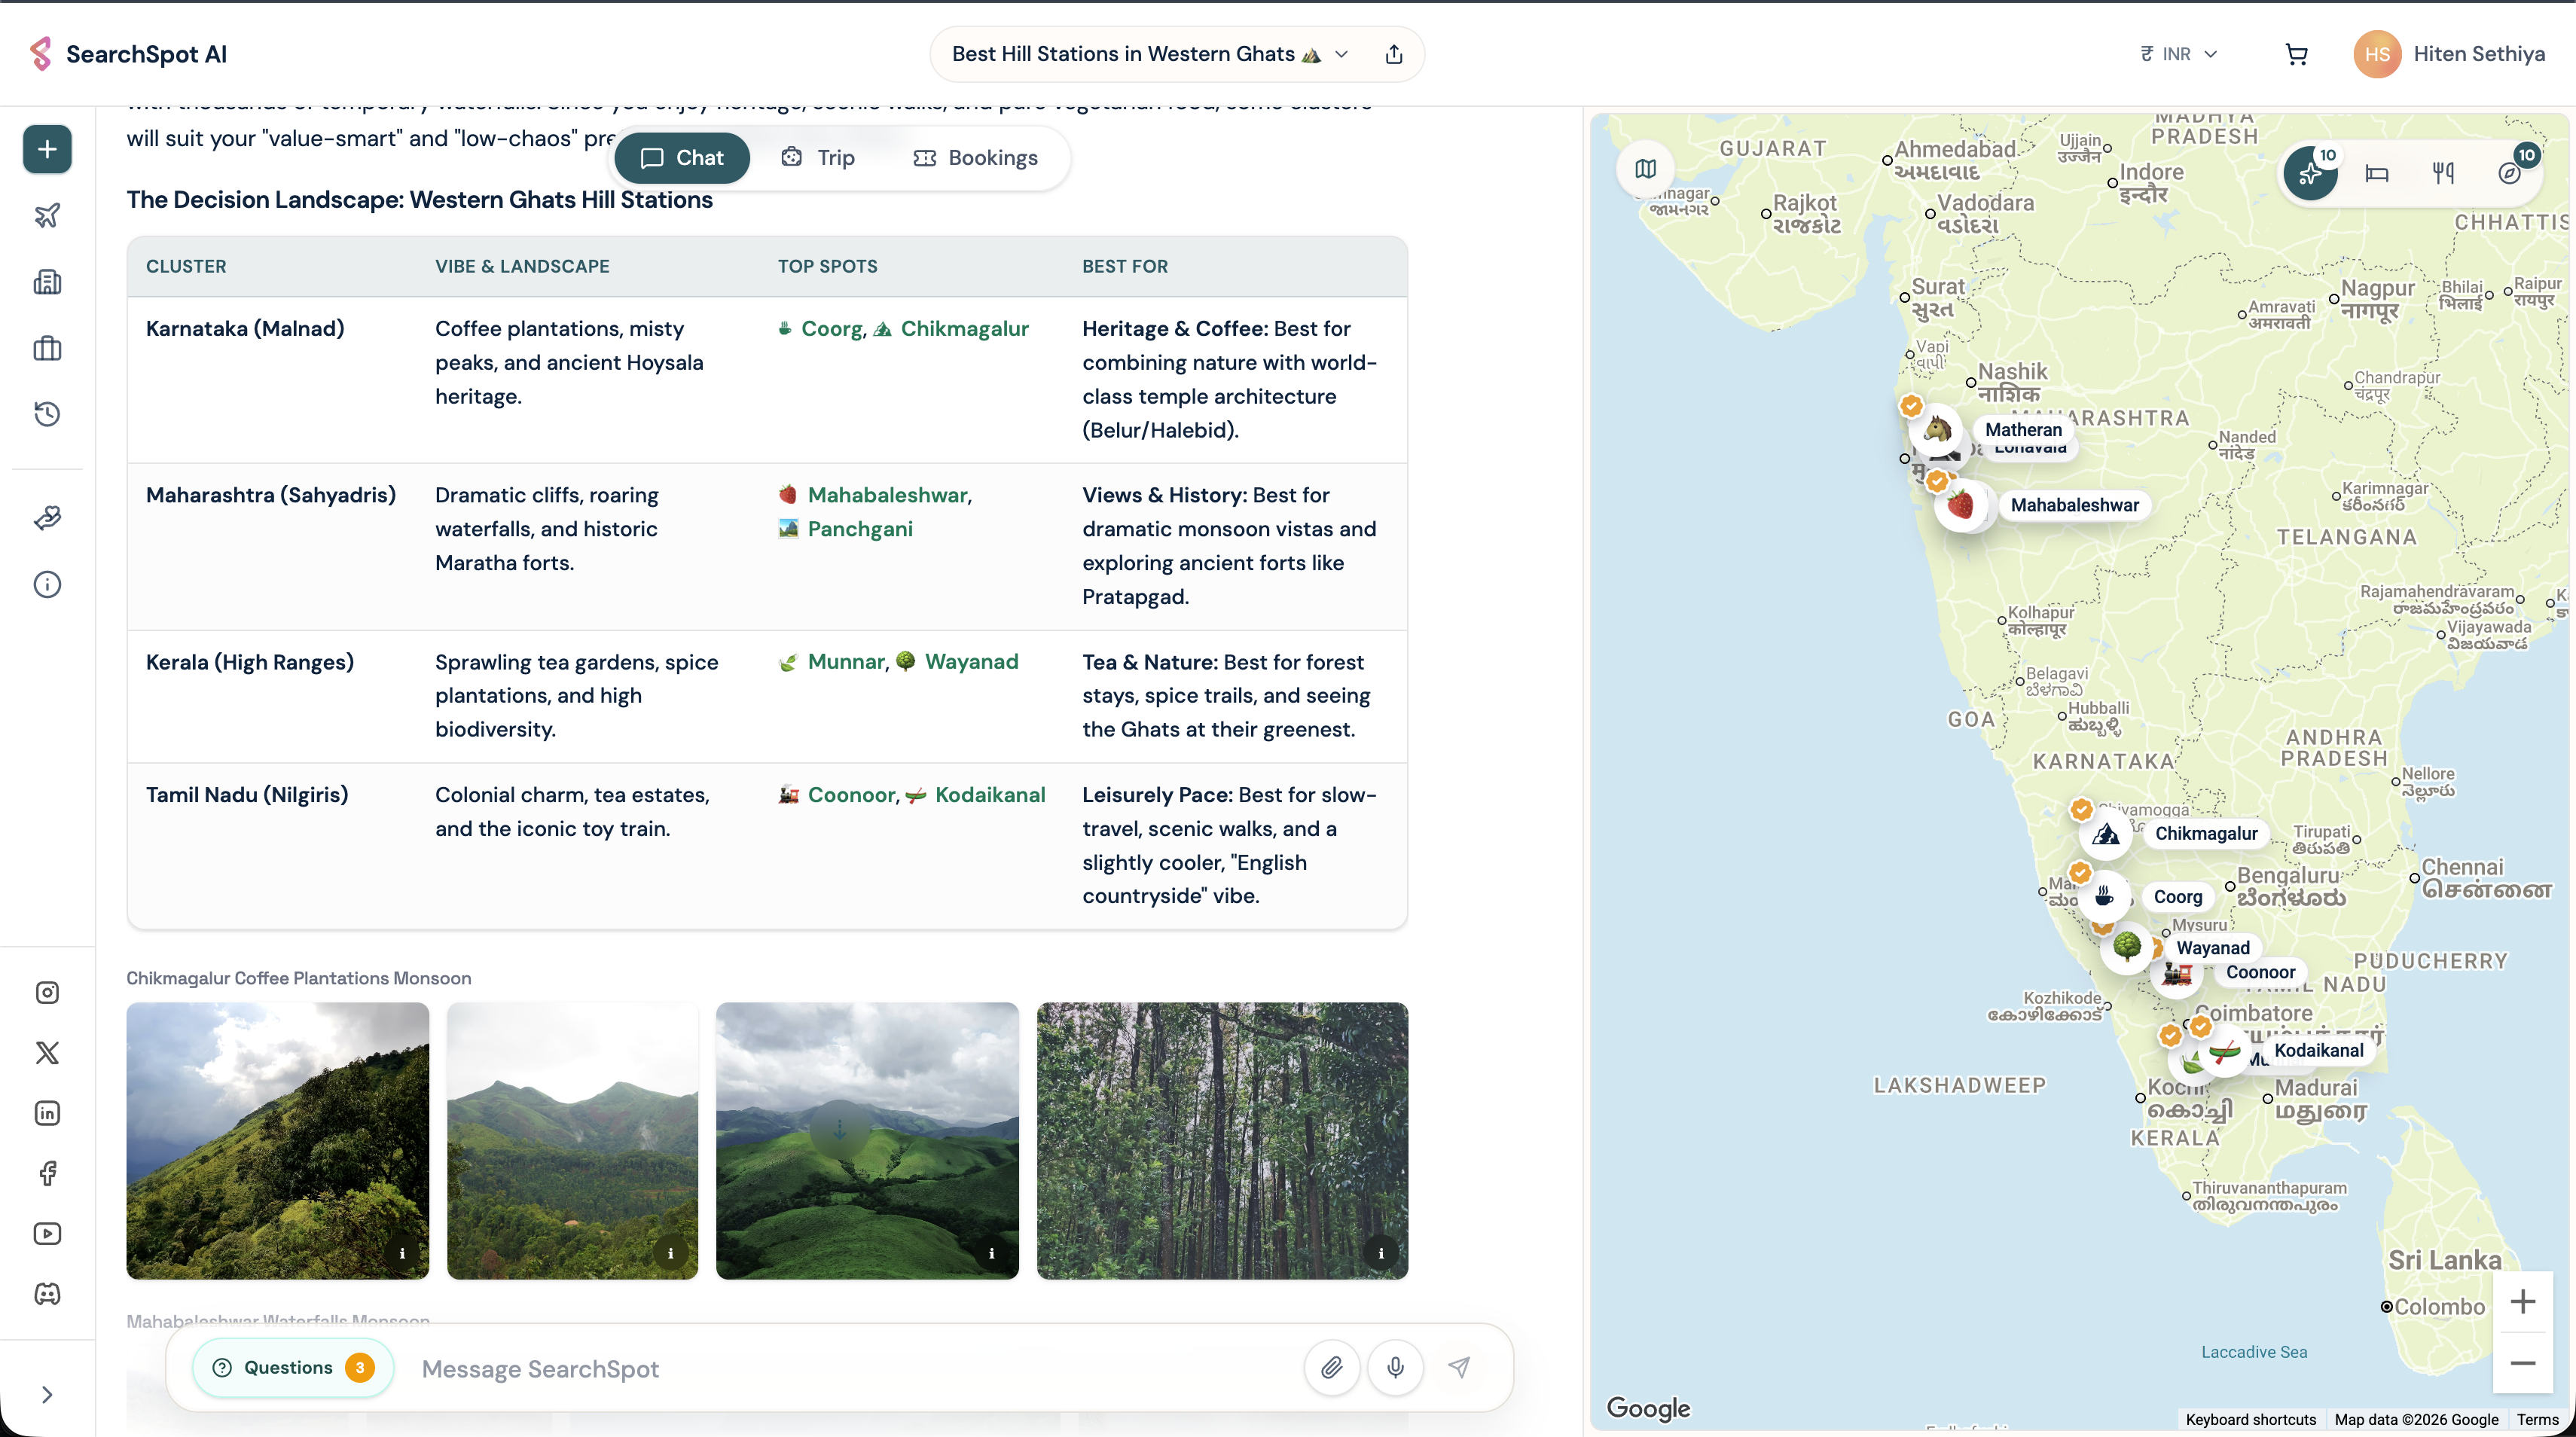The image size is (2576, 1437).
Task: Click the microphone voice input icon
Action: 1395,1367
